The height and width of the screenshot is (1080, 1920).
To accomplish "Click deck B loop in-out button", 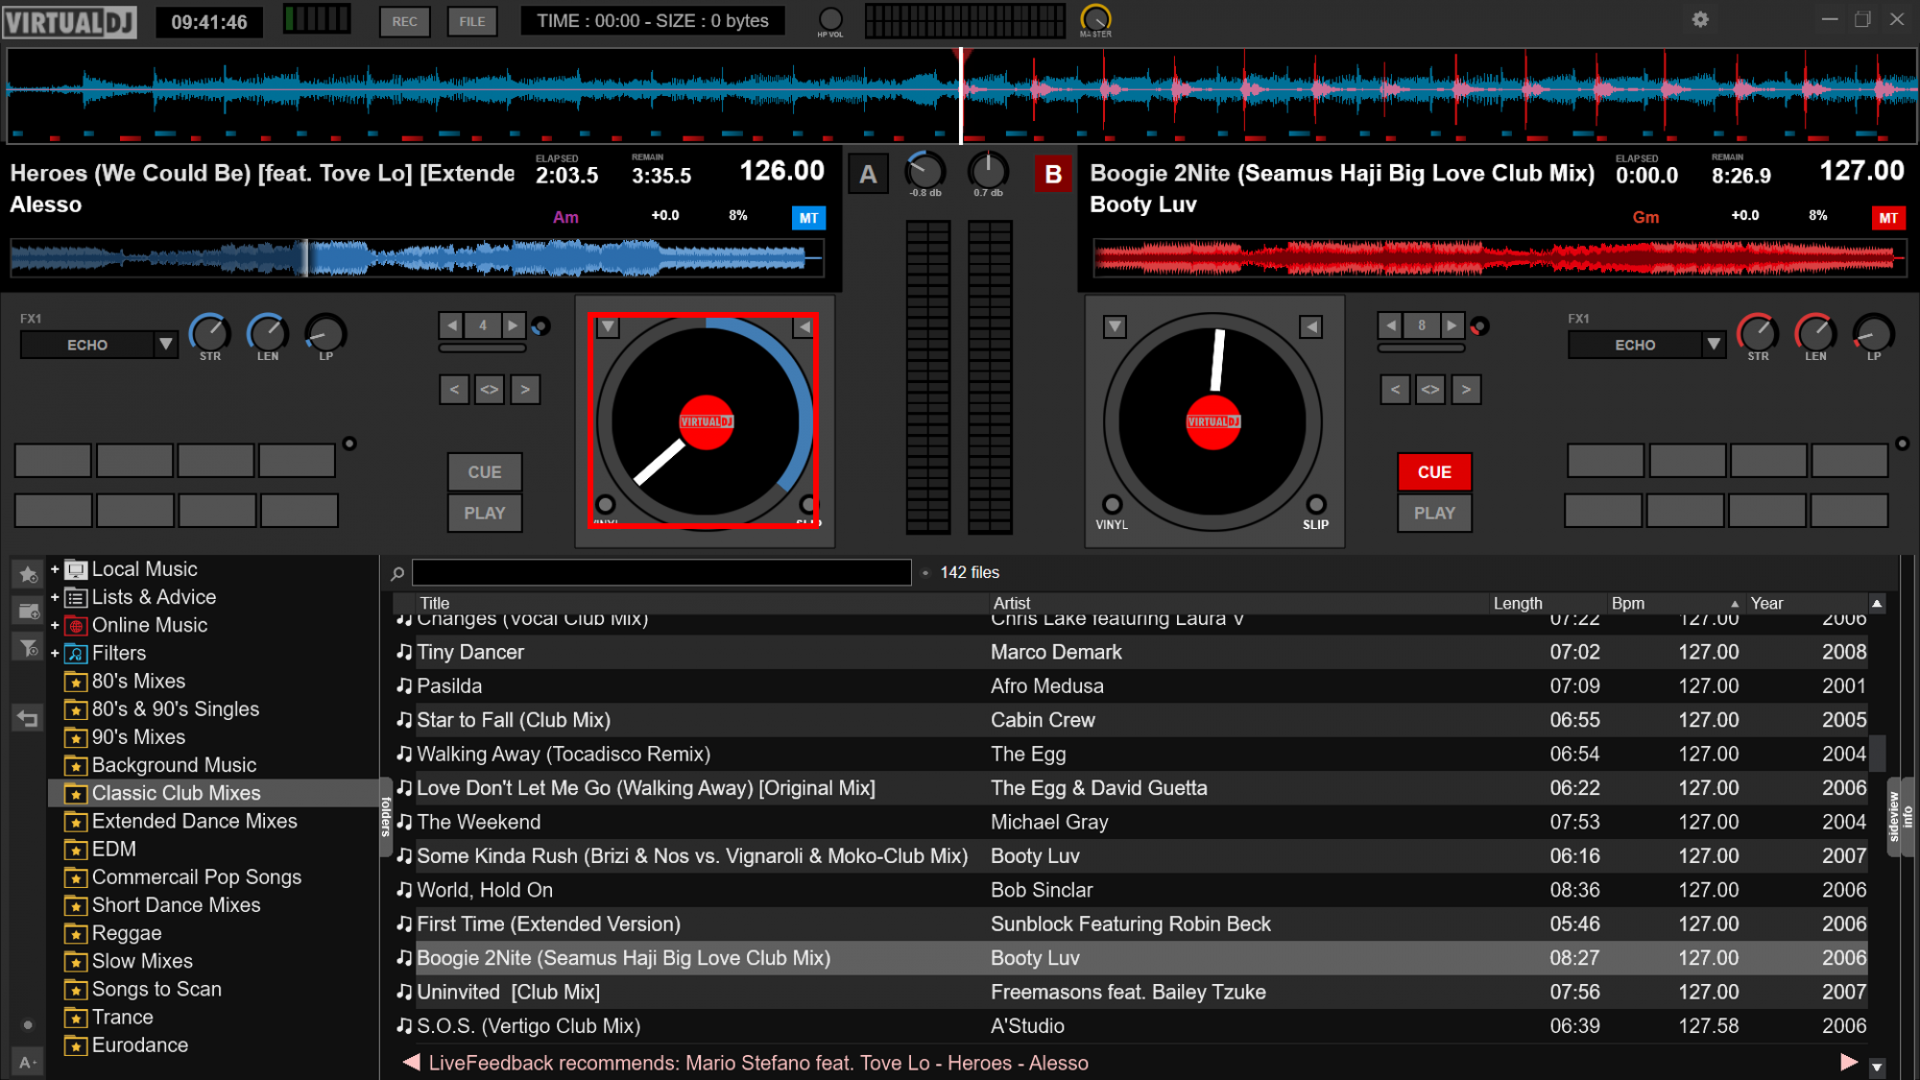I will (1431, 389).
